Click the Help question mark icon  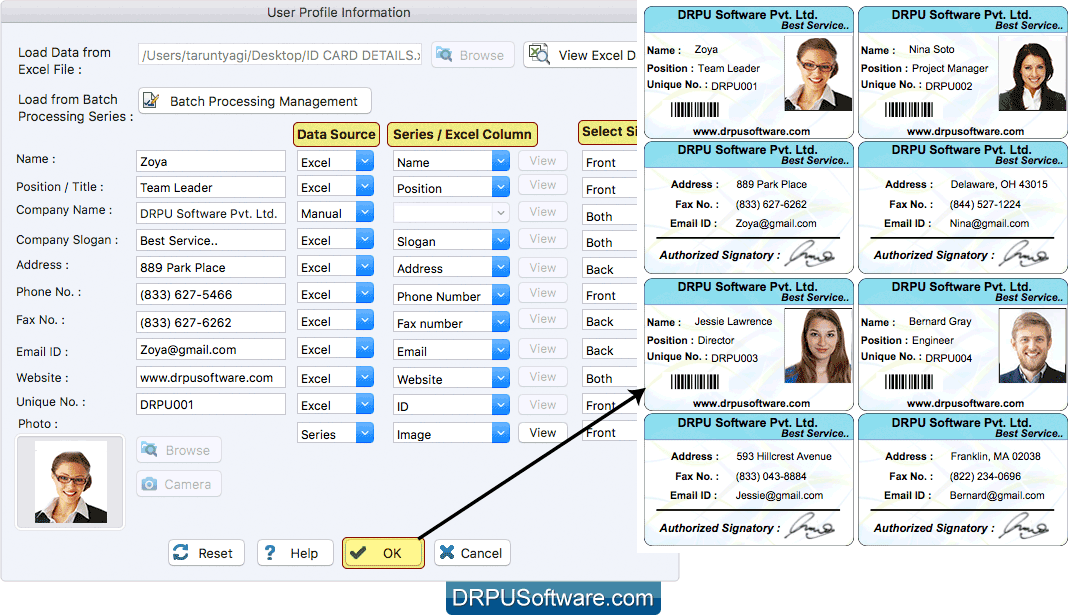tap(270, 552)
